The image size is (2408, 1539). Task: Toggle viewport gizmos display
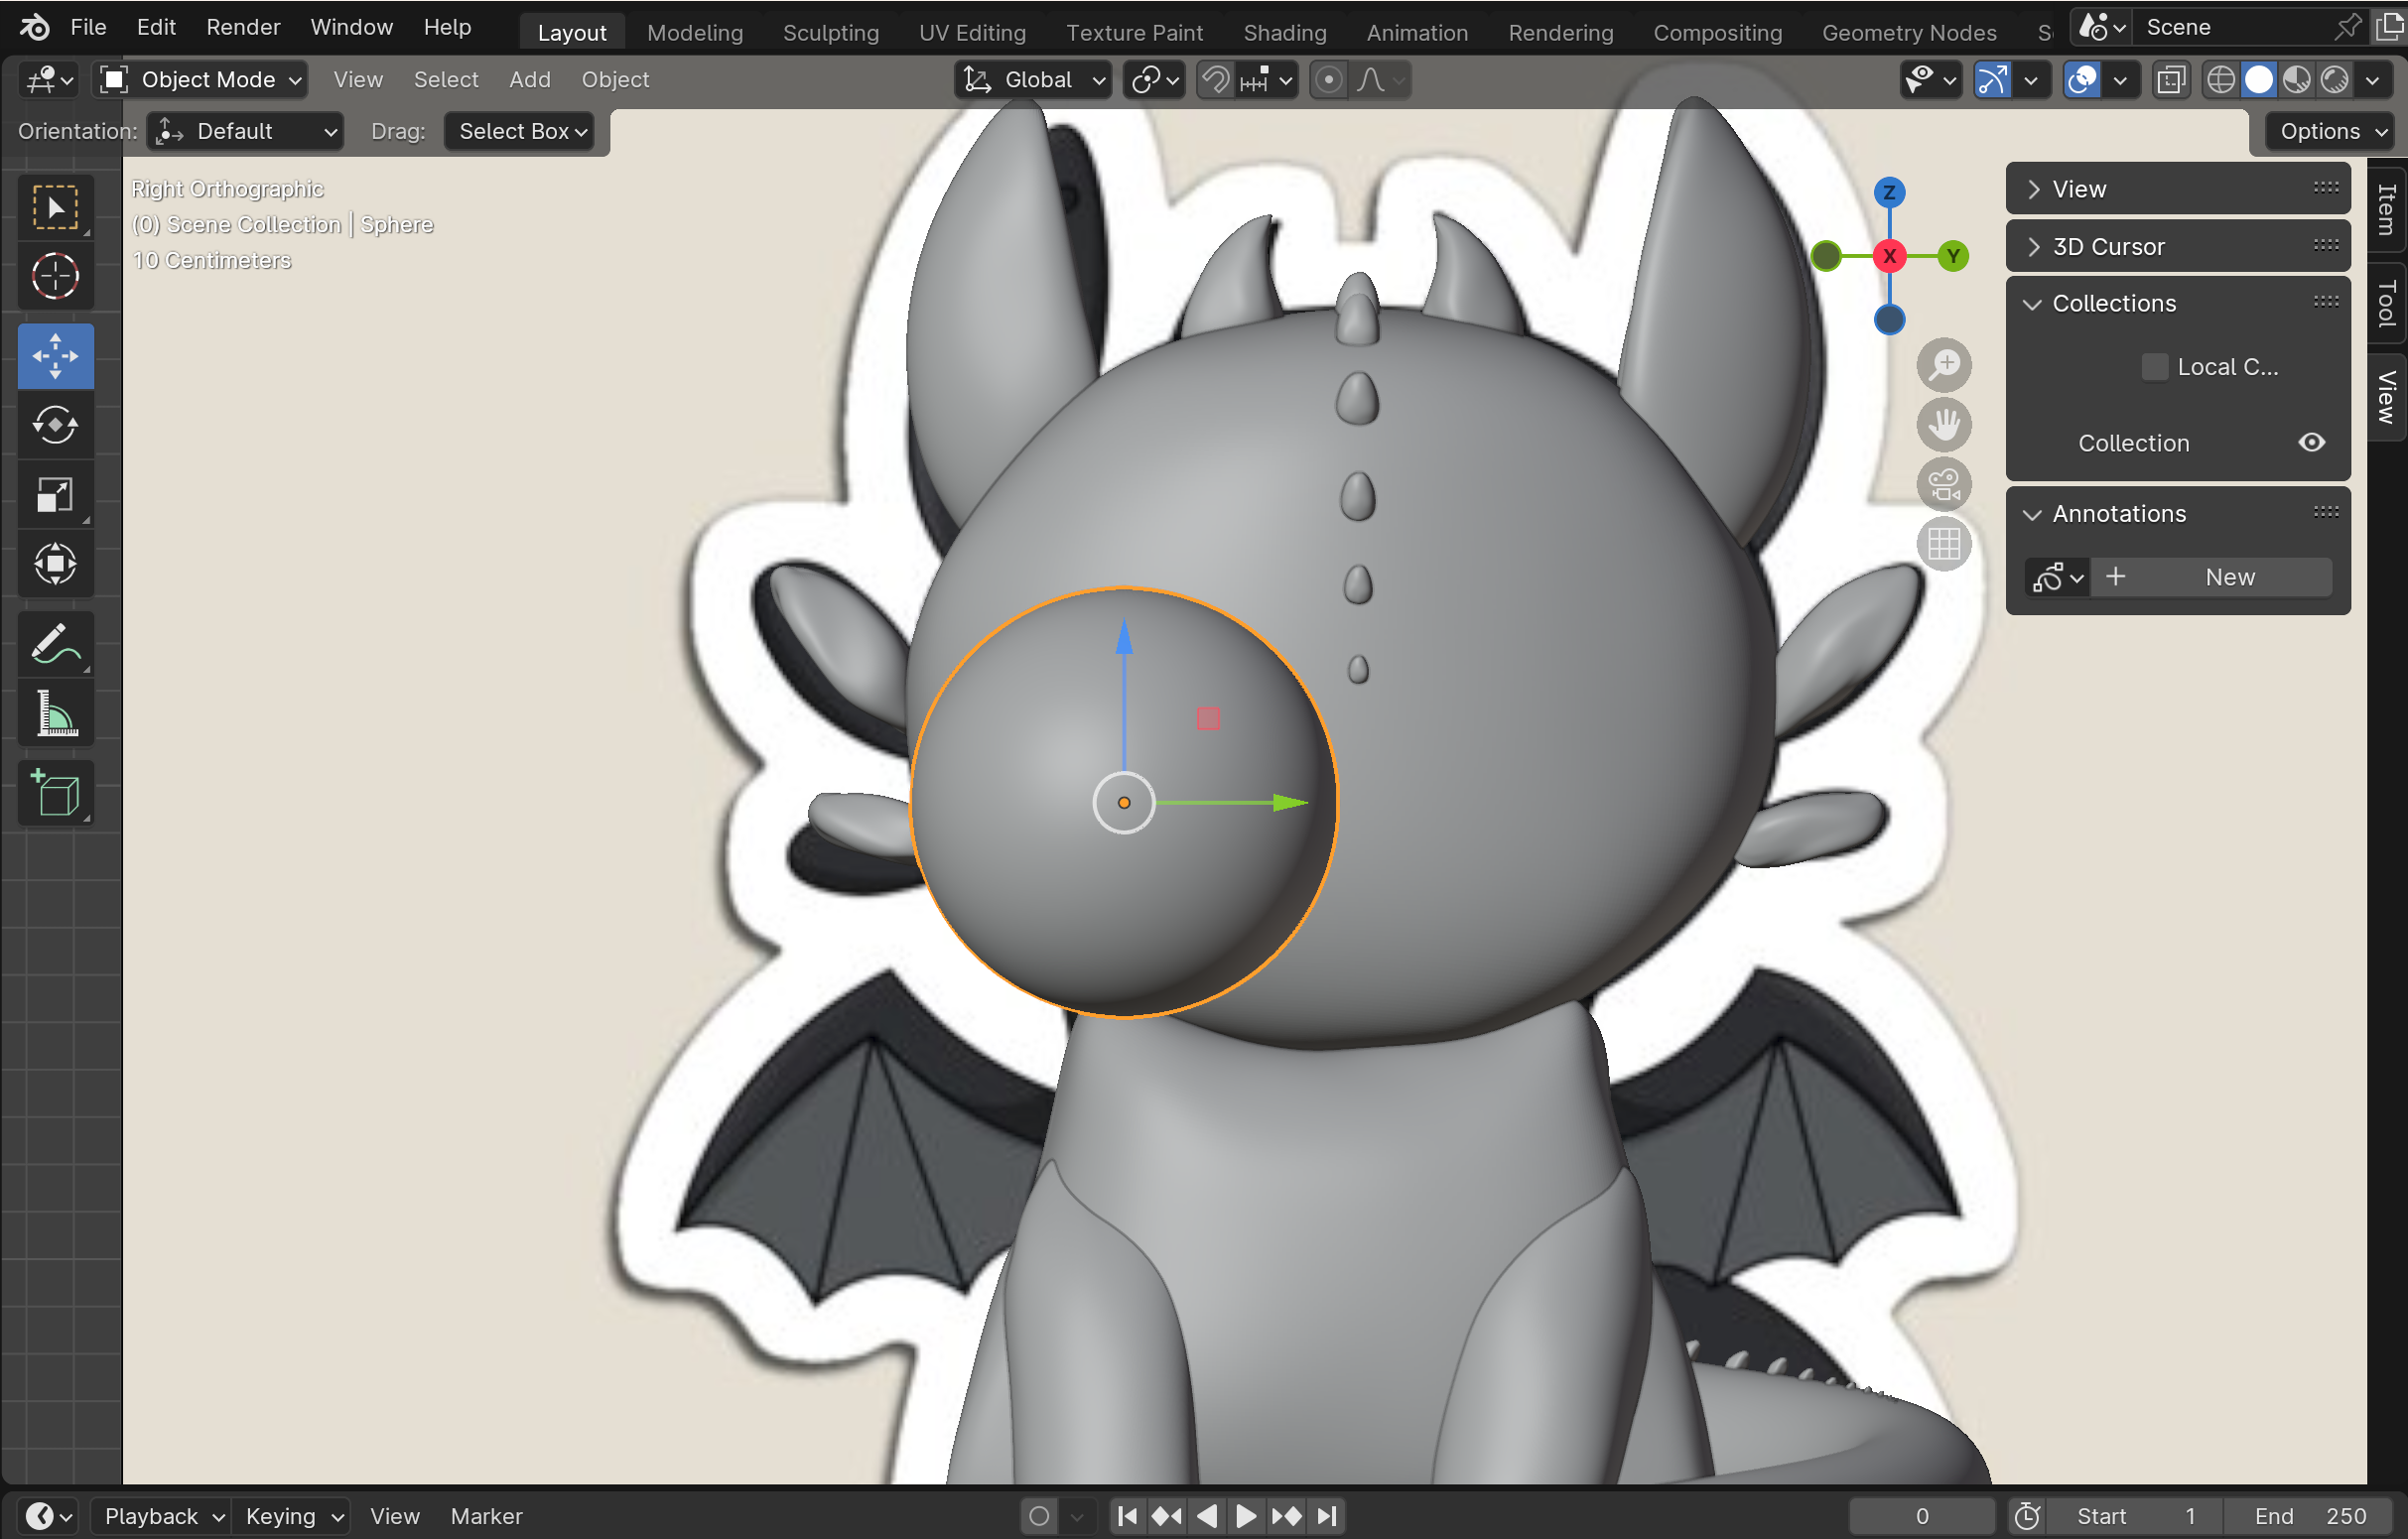[1992, 79]
